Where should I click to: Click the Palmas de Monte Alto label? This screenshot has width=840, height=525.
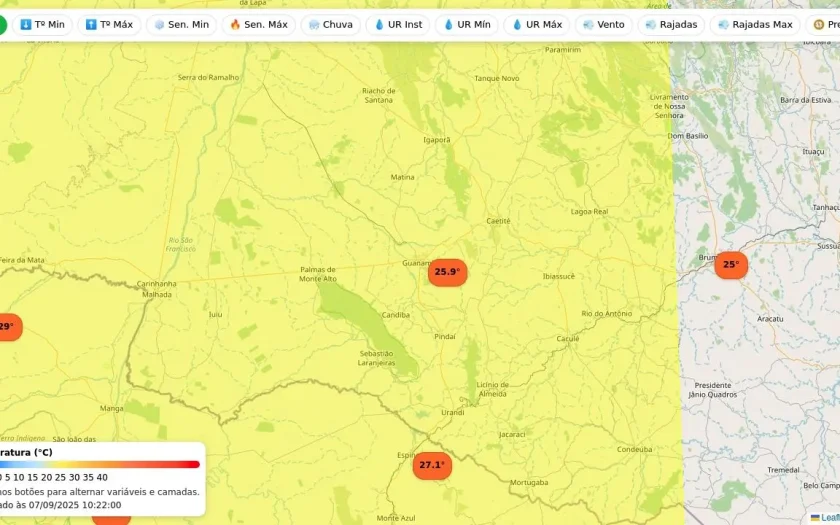tap(318, 274)
